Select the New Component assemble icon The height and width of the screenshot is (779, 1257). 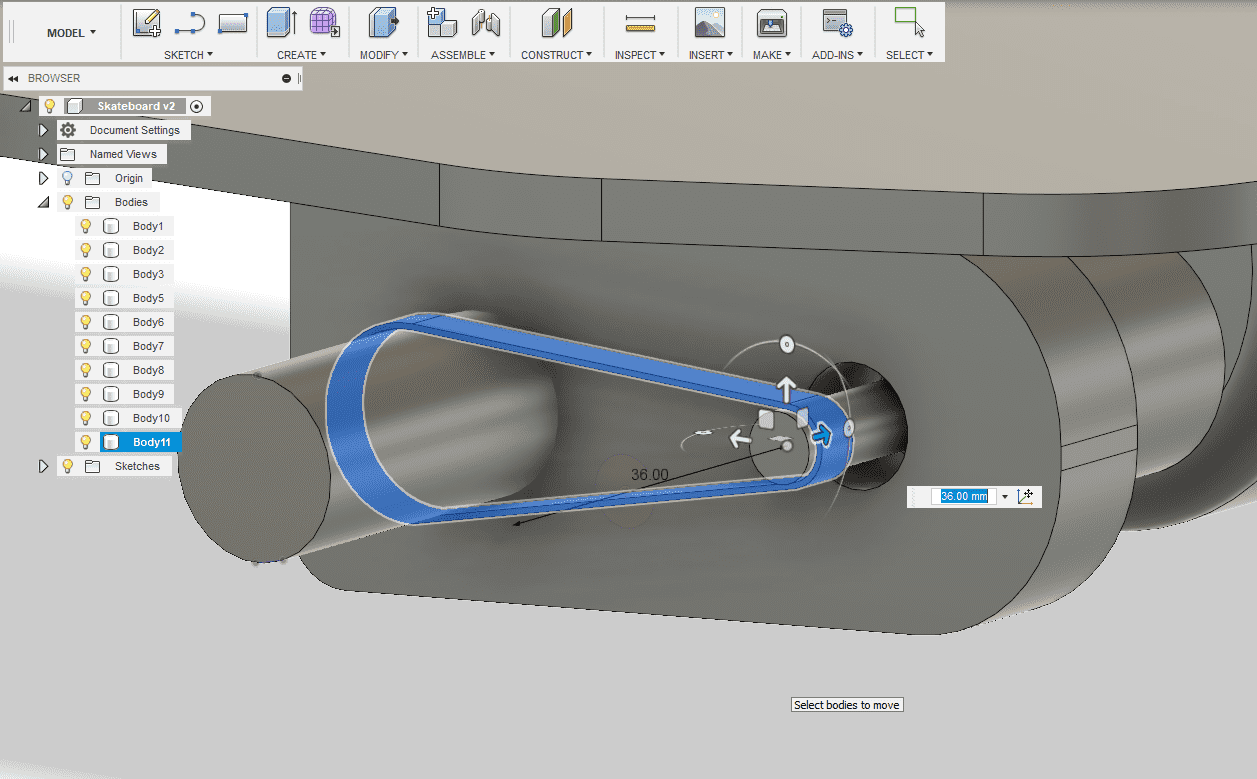pyautogui.click(x=441, y=23)
